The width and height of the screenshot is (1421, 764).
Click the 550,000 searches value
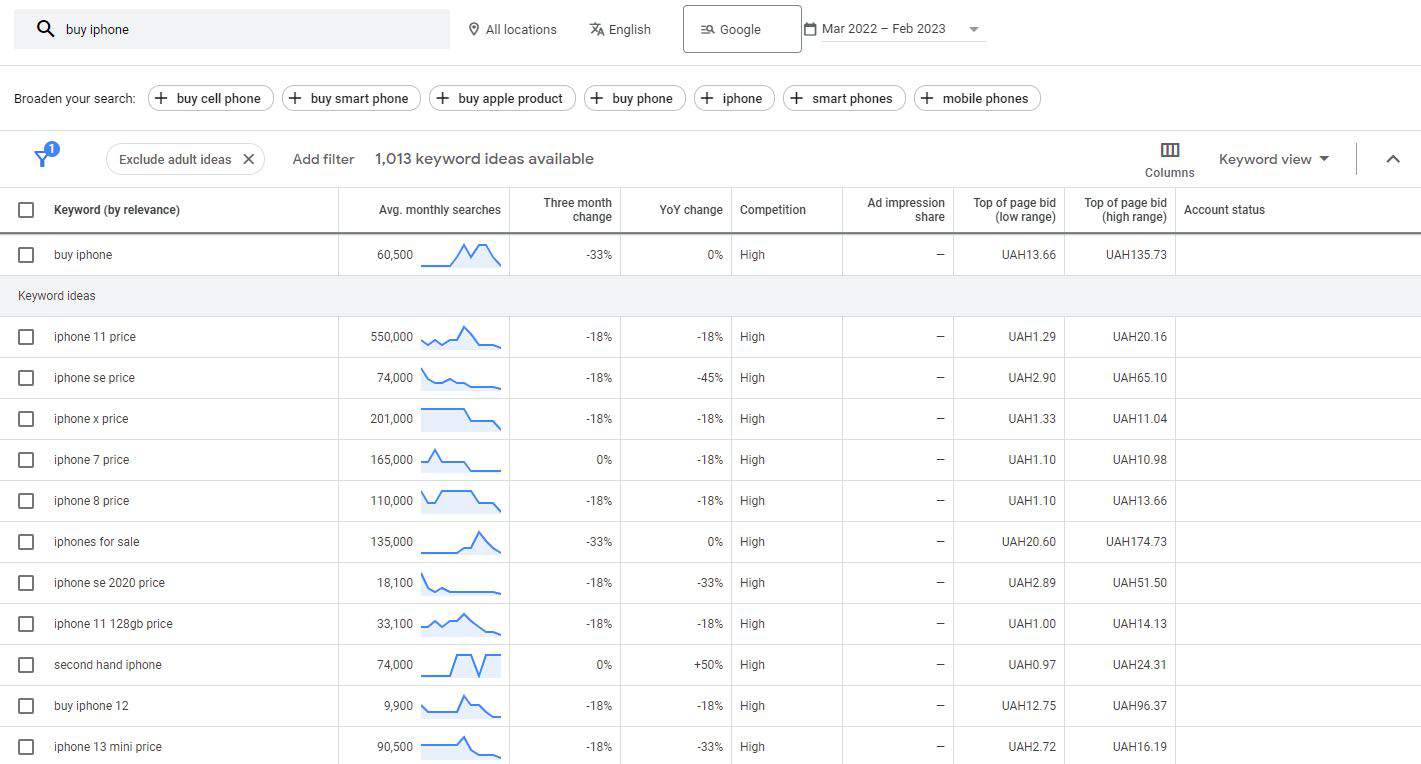(x=391, y=337)
